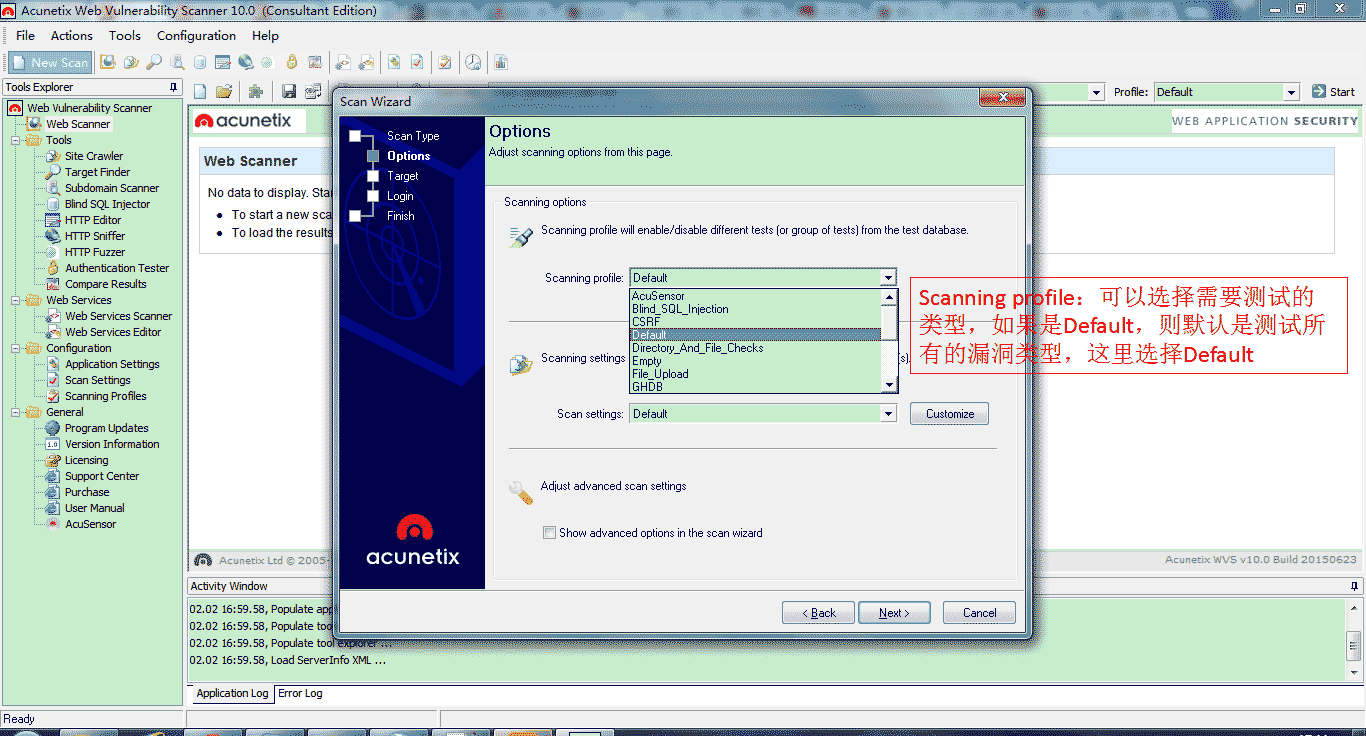
Task: Toggle the Web Scanner selection in Tools Explorer
Action: [78, 123]
